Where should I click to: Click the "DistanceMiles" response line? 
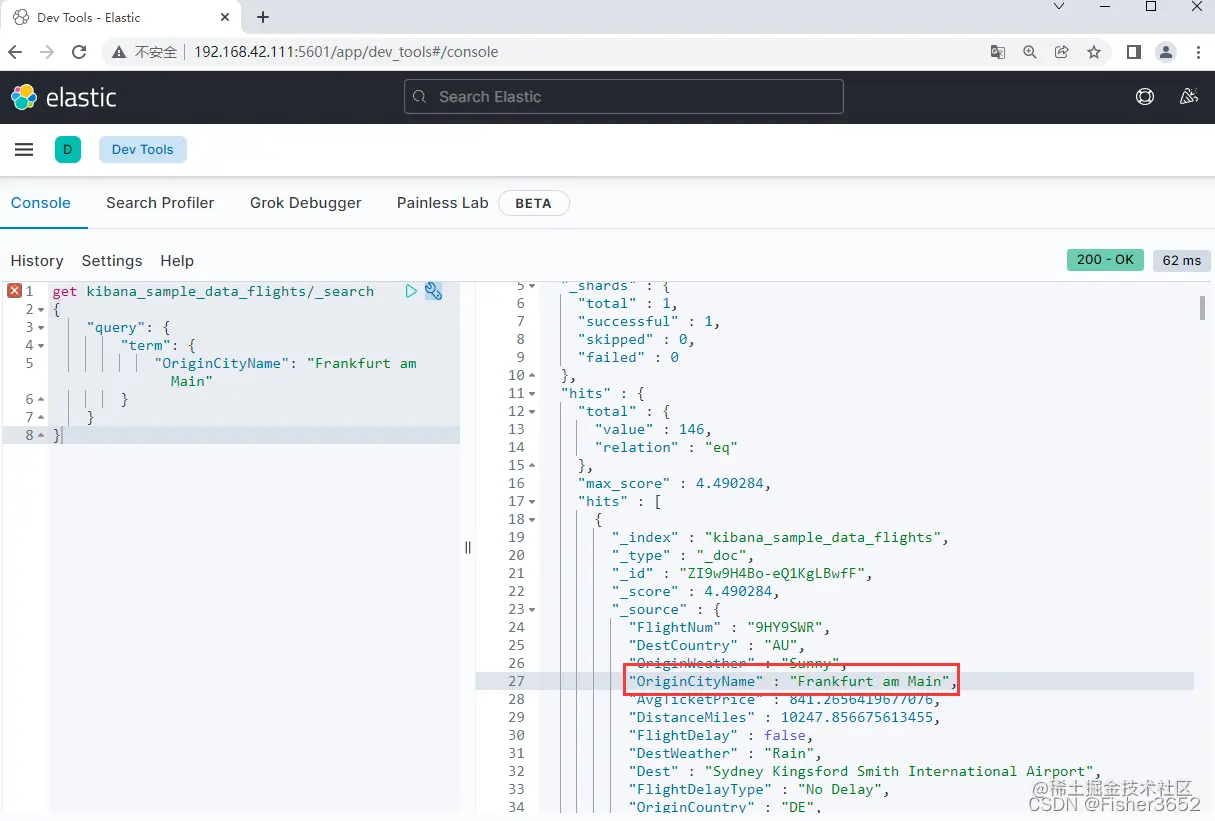pos(785,717)
